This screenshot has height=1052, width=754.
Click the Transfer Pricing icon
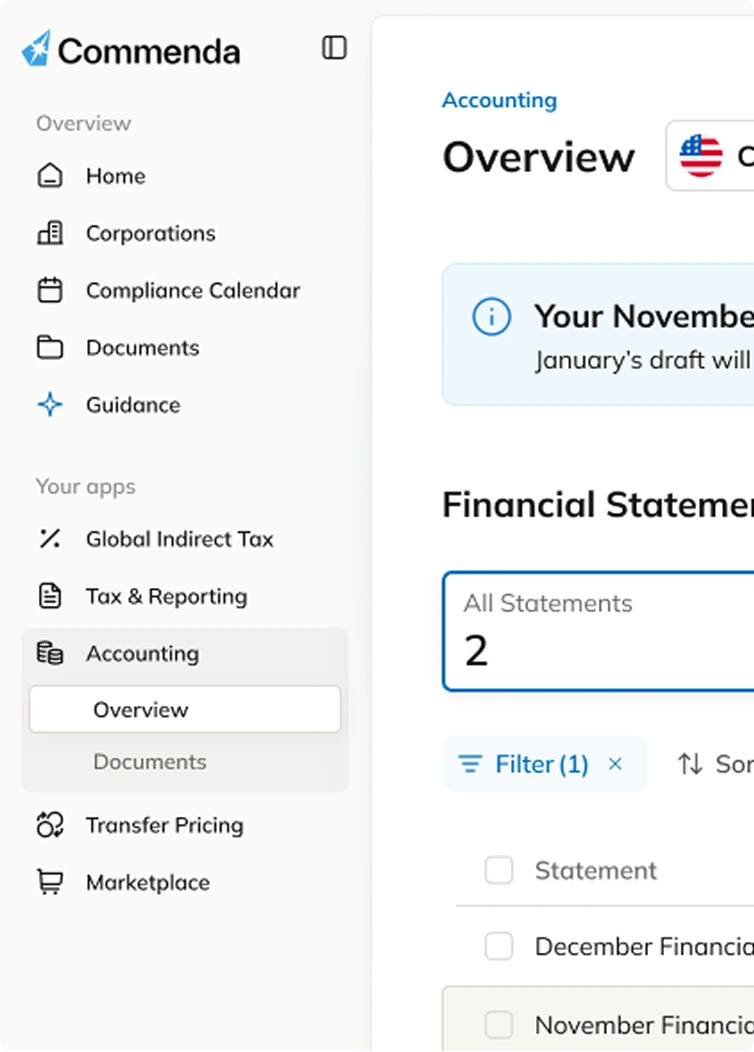[x=50, y=825]
